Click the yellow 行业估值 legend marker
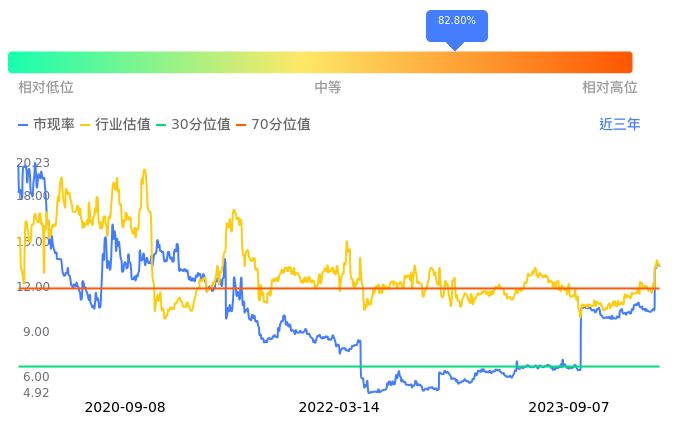The width and height of the screenshot is (686, 442). coord(85,125)
